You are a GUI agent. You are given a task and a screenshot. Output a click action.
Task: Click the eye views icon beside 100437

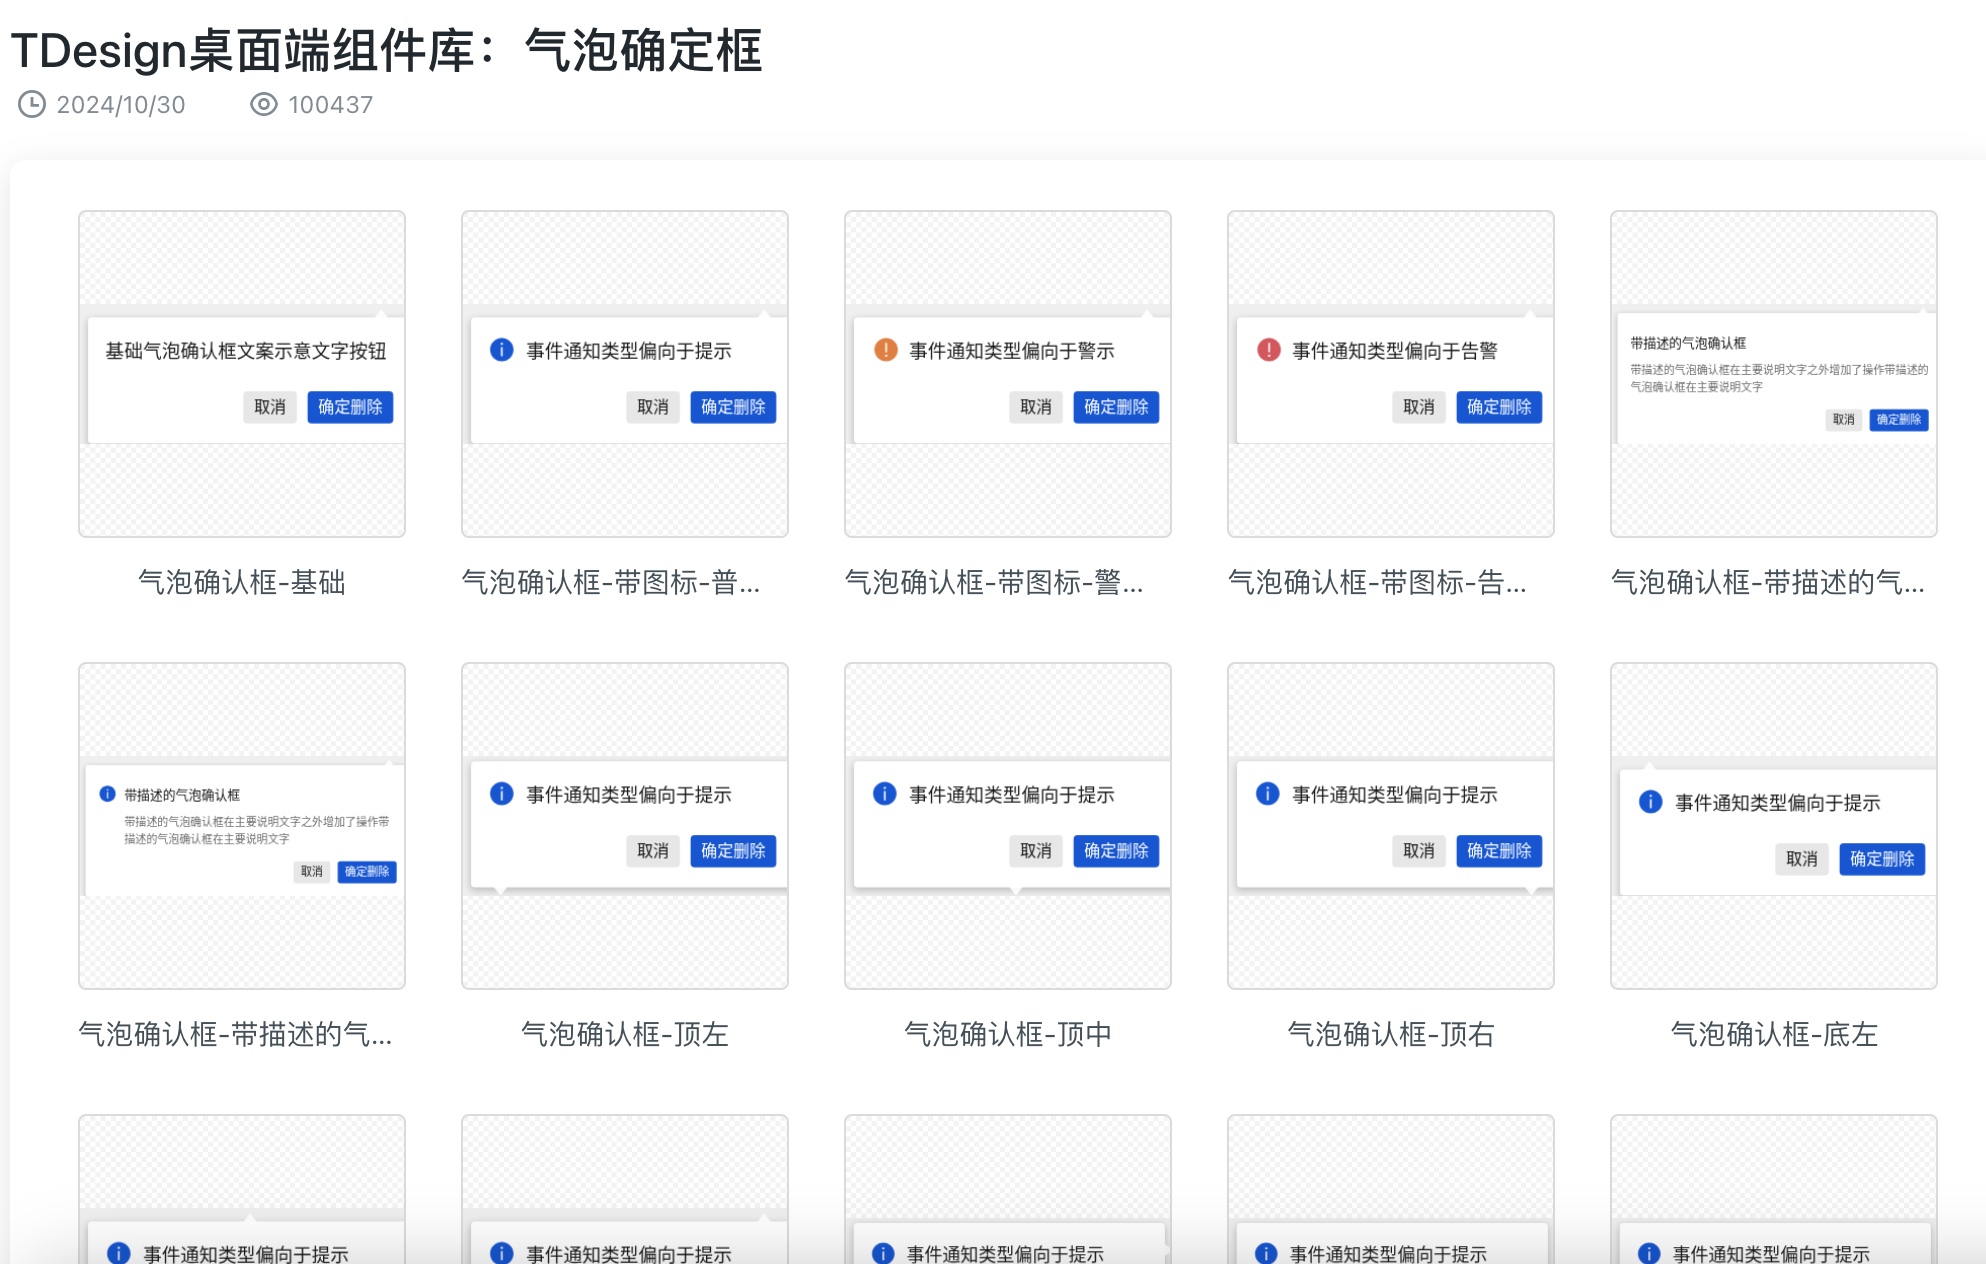[x=263, y=104]
